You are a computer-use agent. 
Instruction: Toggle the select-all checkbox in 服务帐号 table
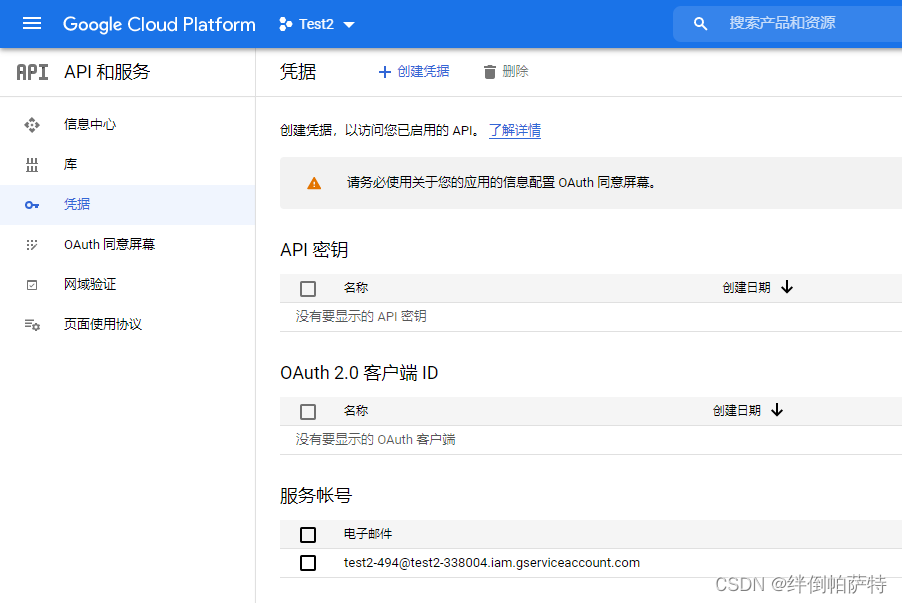pyautogui.click(x=308, y=535)
